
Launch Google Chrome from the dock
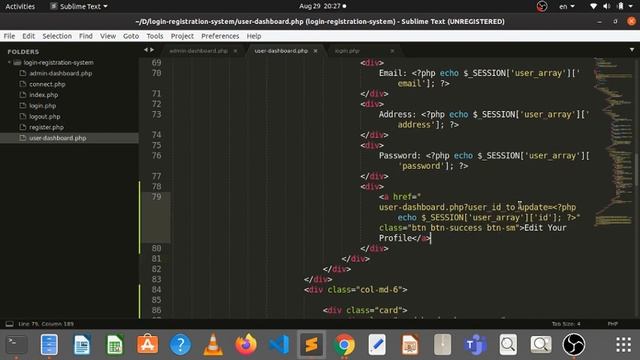point(344,345)
